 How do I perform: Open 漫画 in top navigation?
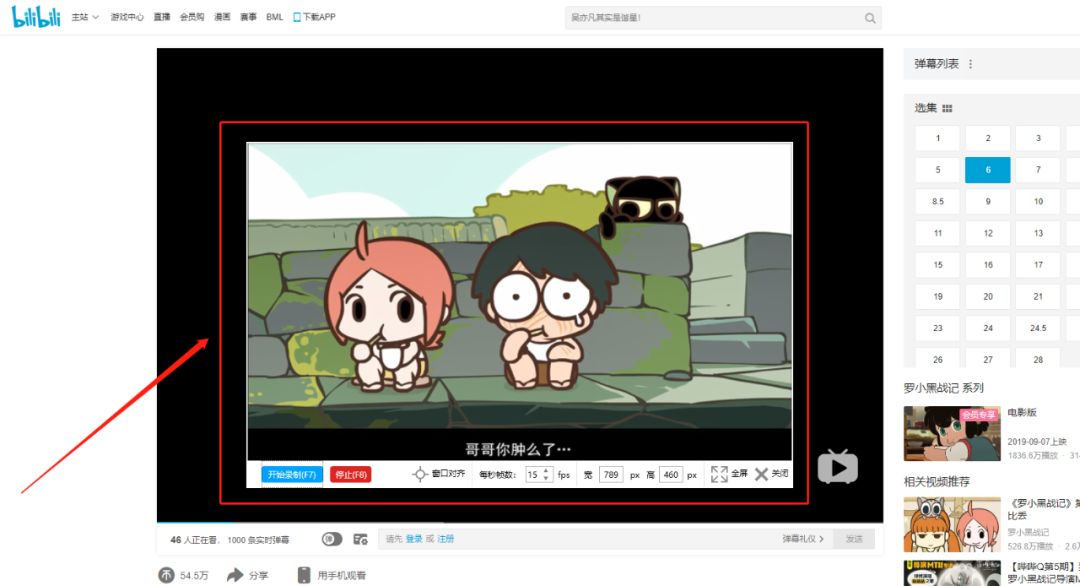tap(222, 17)
